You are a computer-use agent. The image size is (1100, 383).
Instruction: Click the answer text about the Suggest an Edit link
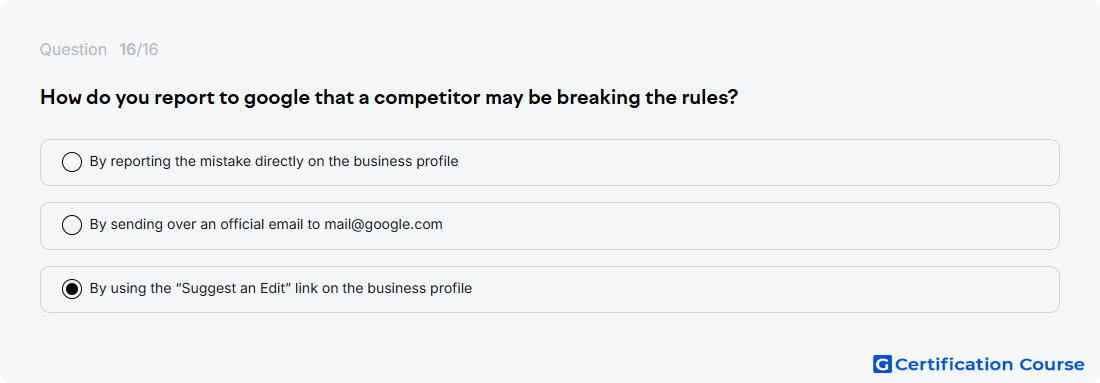[x=281, y=288]
